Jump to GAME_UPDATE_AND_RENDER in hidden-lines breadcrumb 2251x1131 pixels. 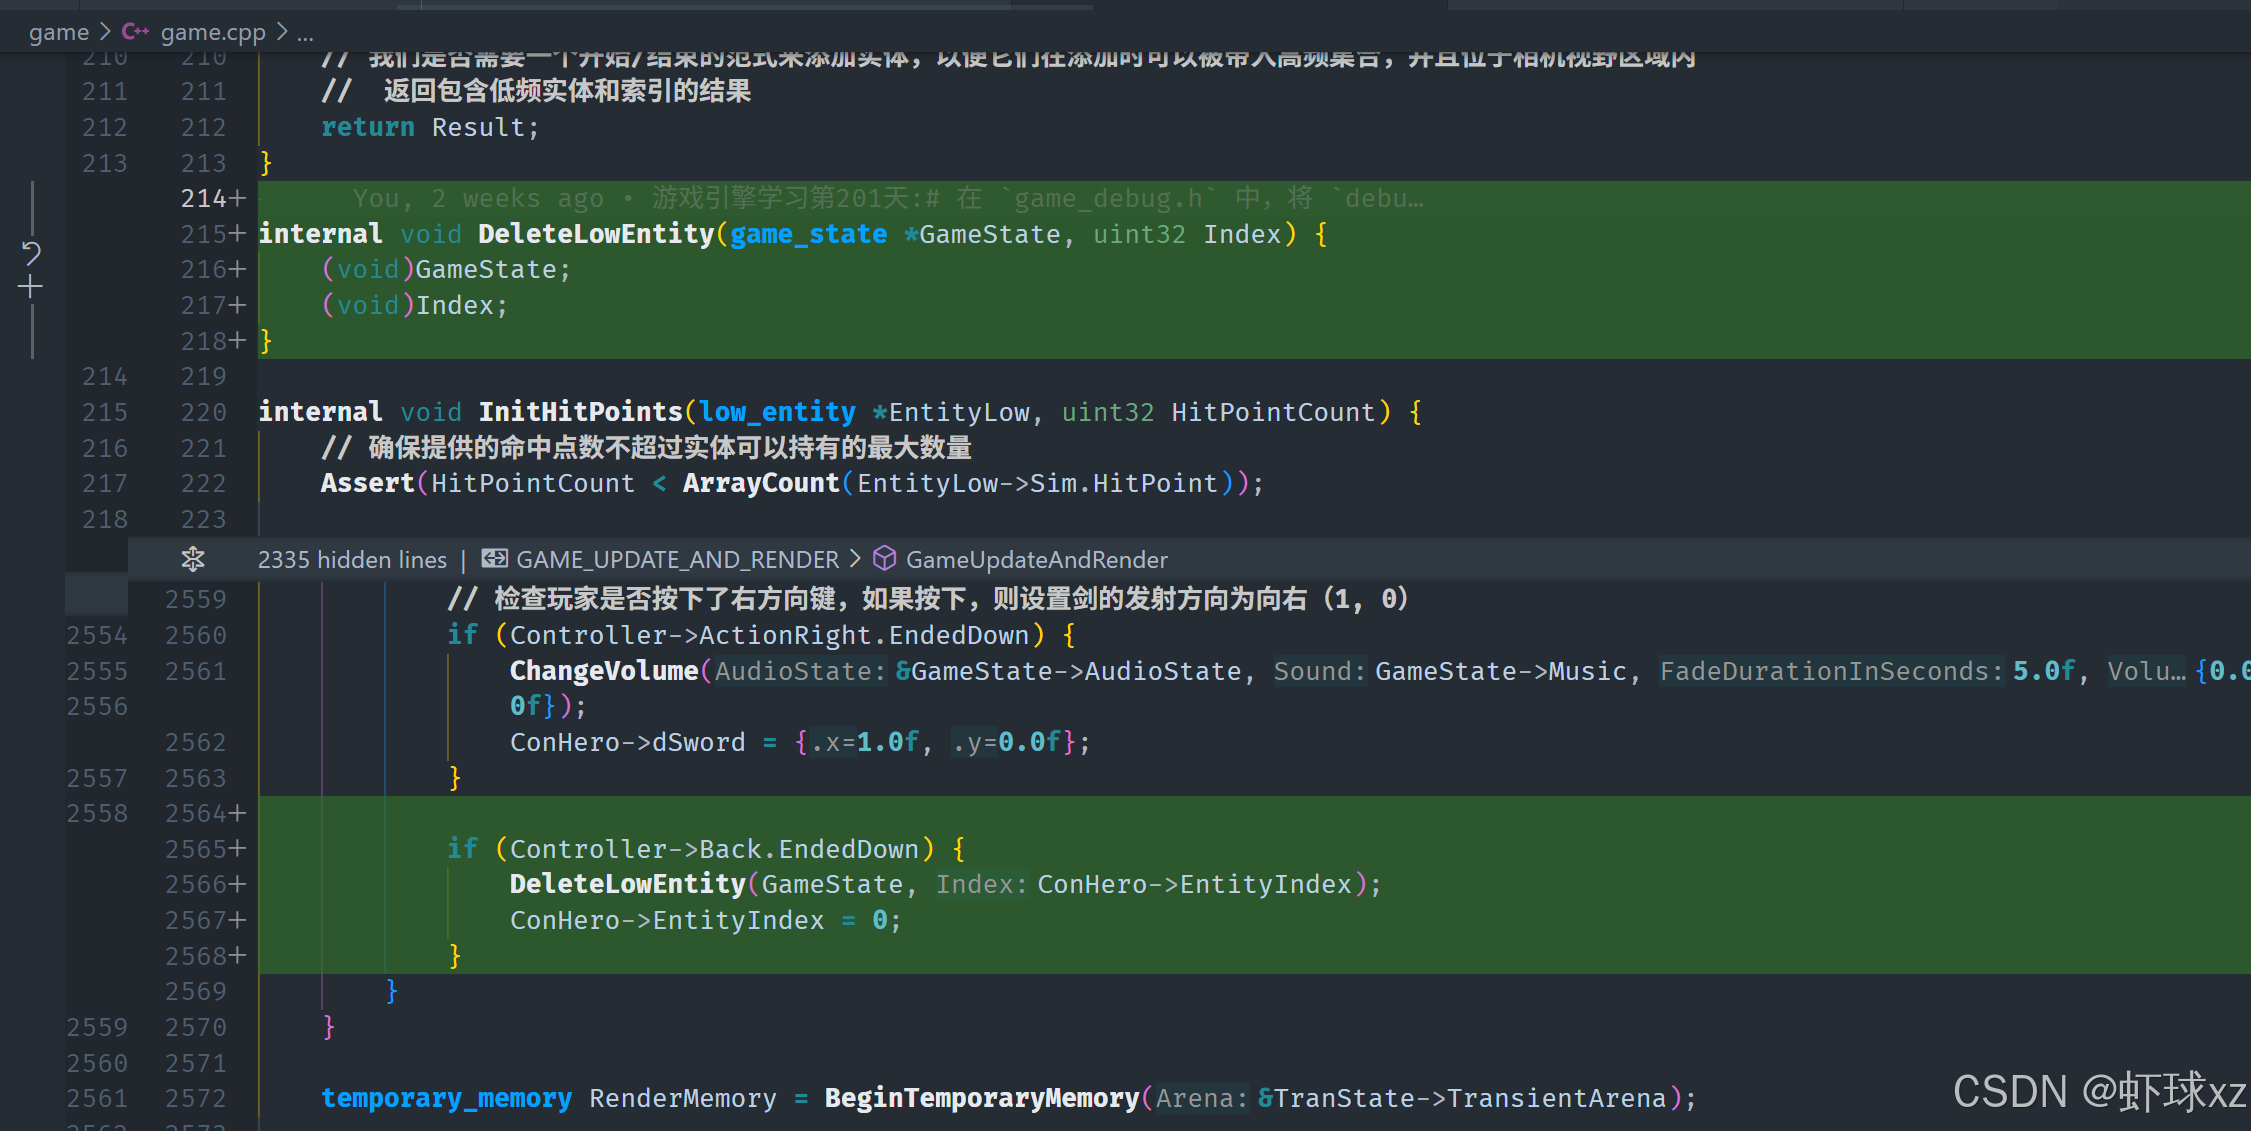click(x=677, y=560)
